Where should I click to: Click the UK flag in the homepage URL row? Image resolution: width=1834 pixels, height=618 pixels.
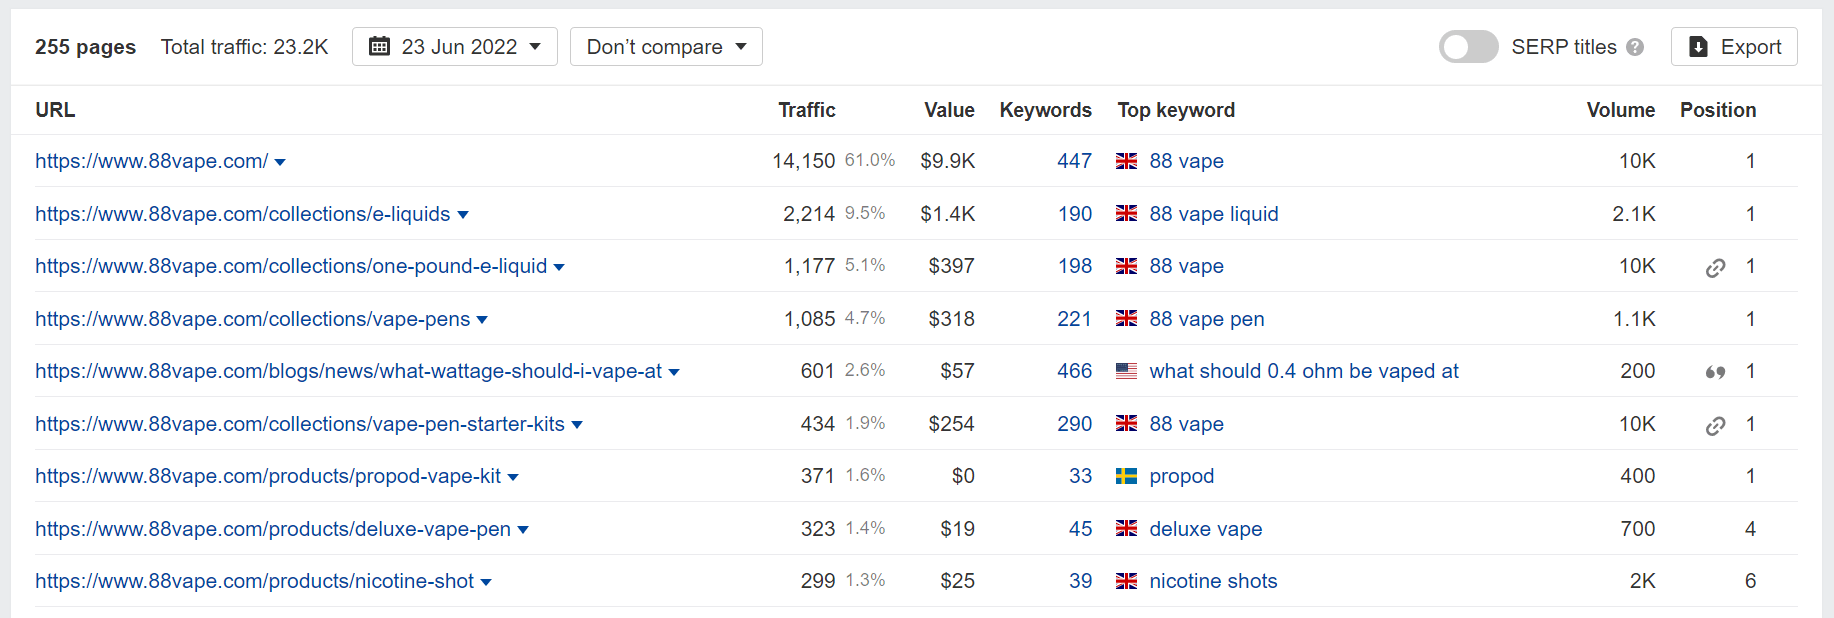tap(1127, 161)
